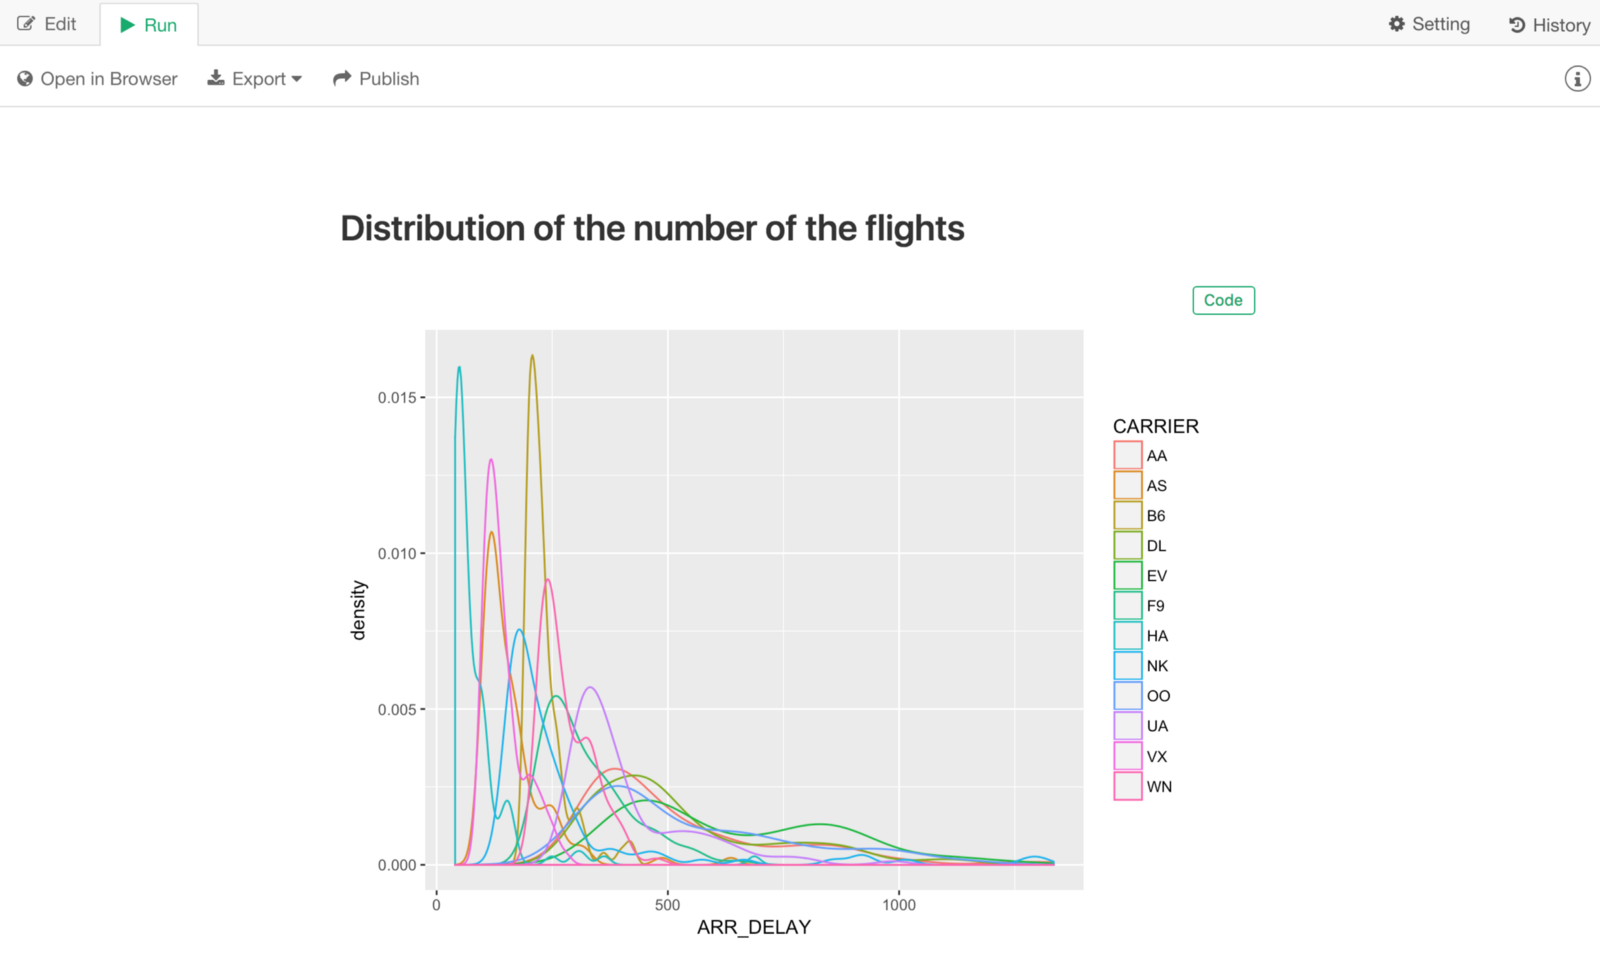
Task: Click the DL carrier legend swatch
Action: pyautogui.click(x=1128, y=545)
